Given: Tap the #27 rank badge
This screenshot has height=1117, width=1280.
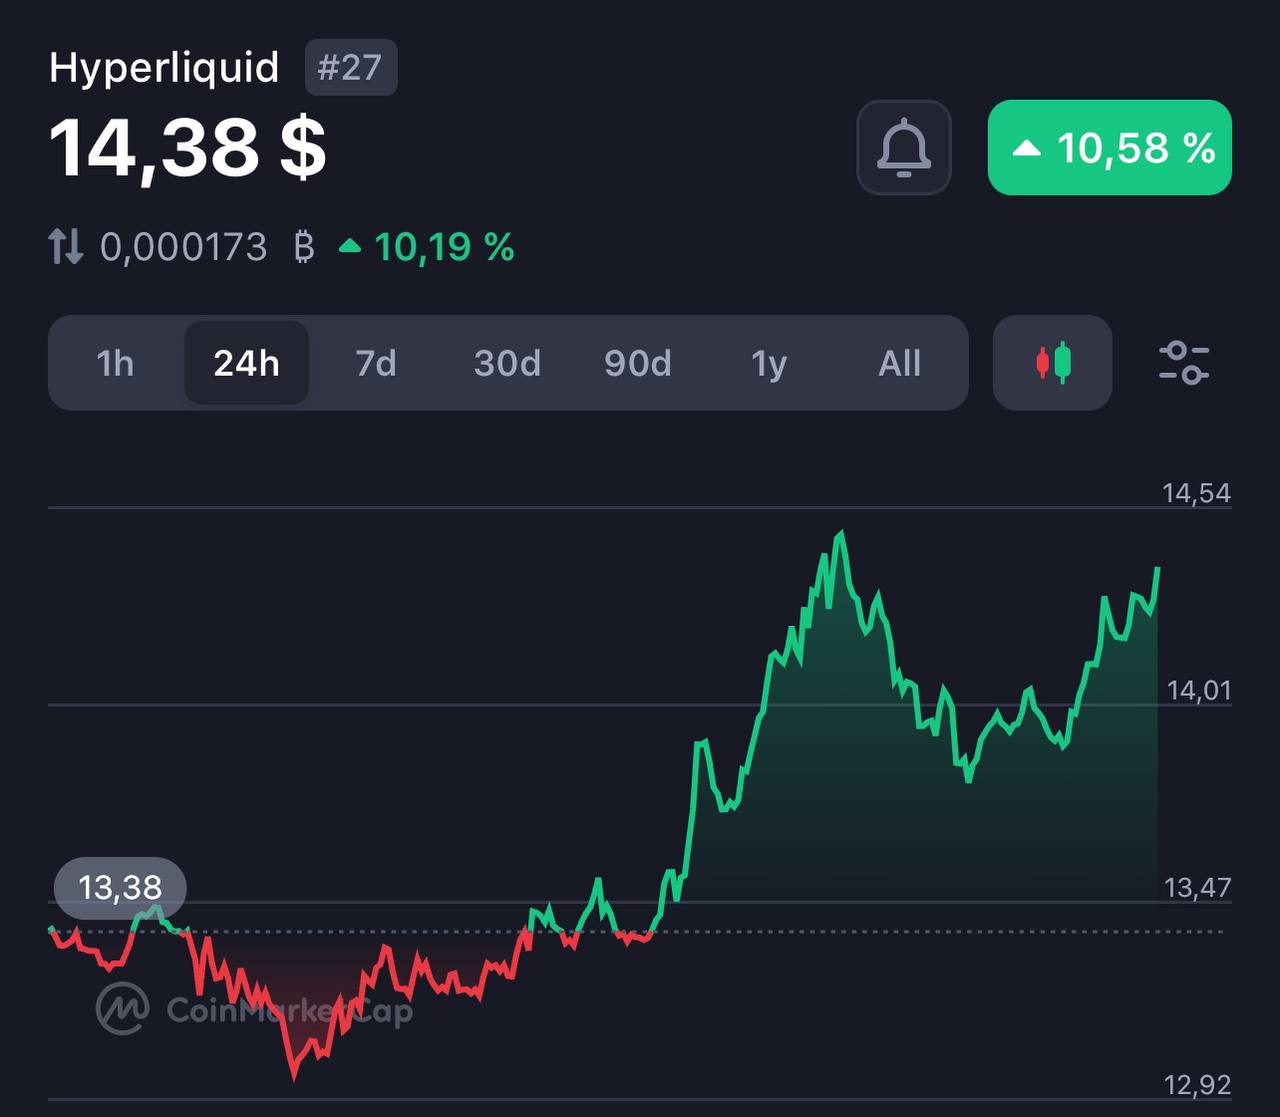Looking at the screenshot, I should pos(351,67).
